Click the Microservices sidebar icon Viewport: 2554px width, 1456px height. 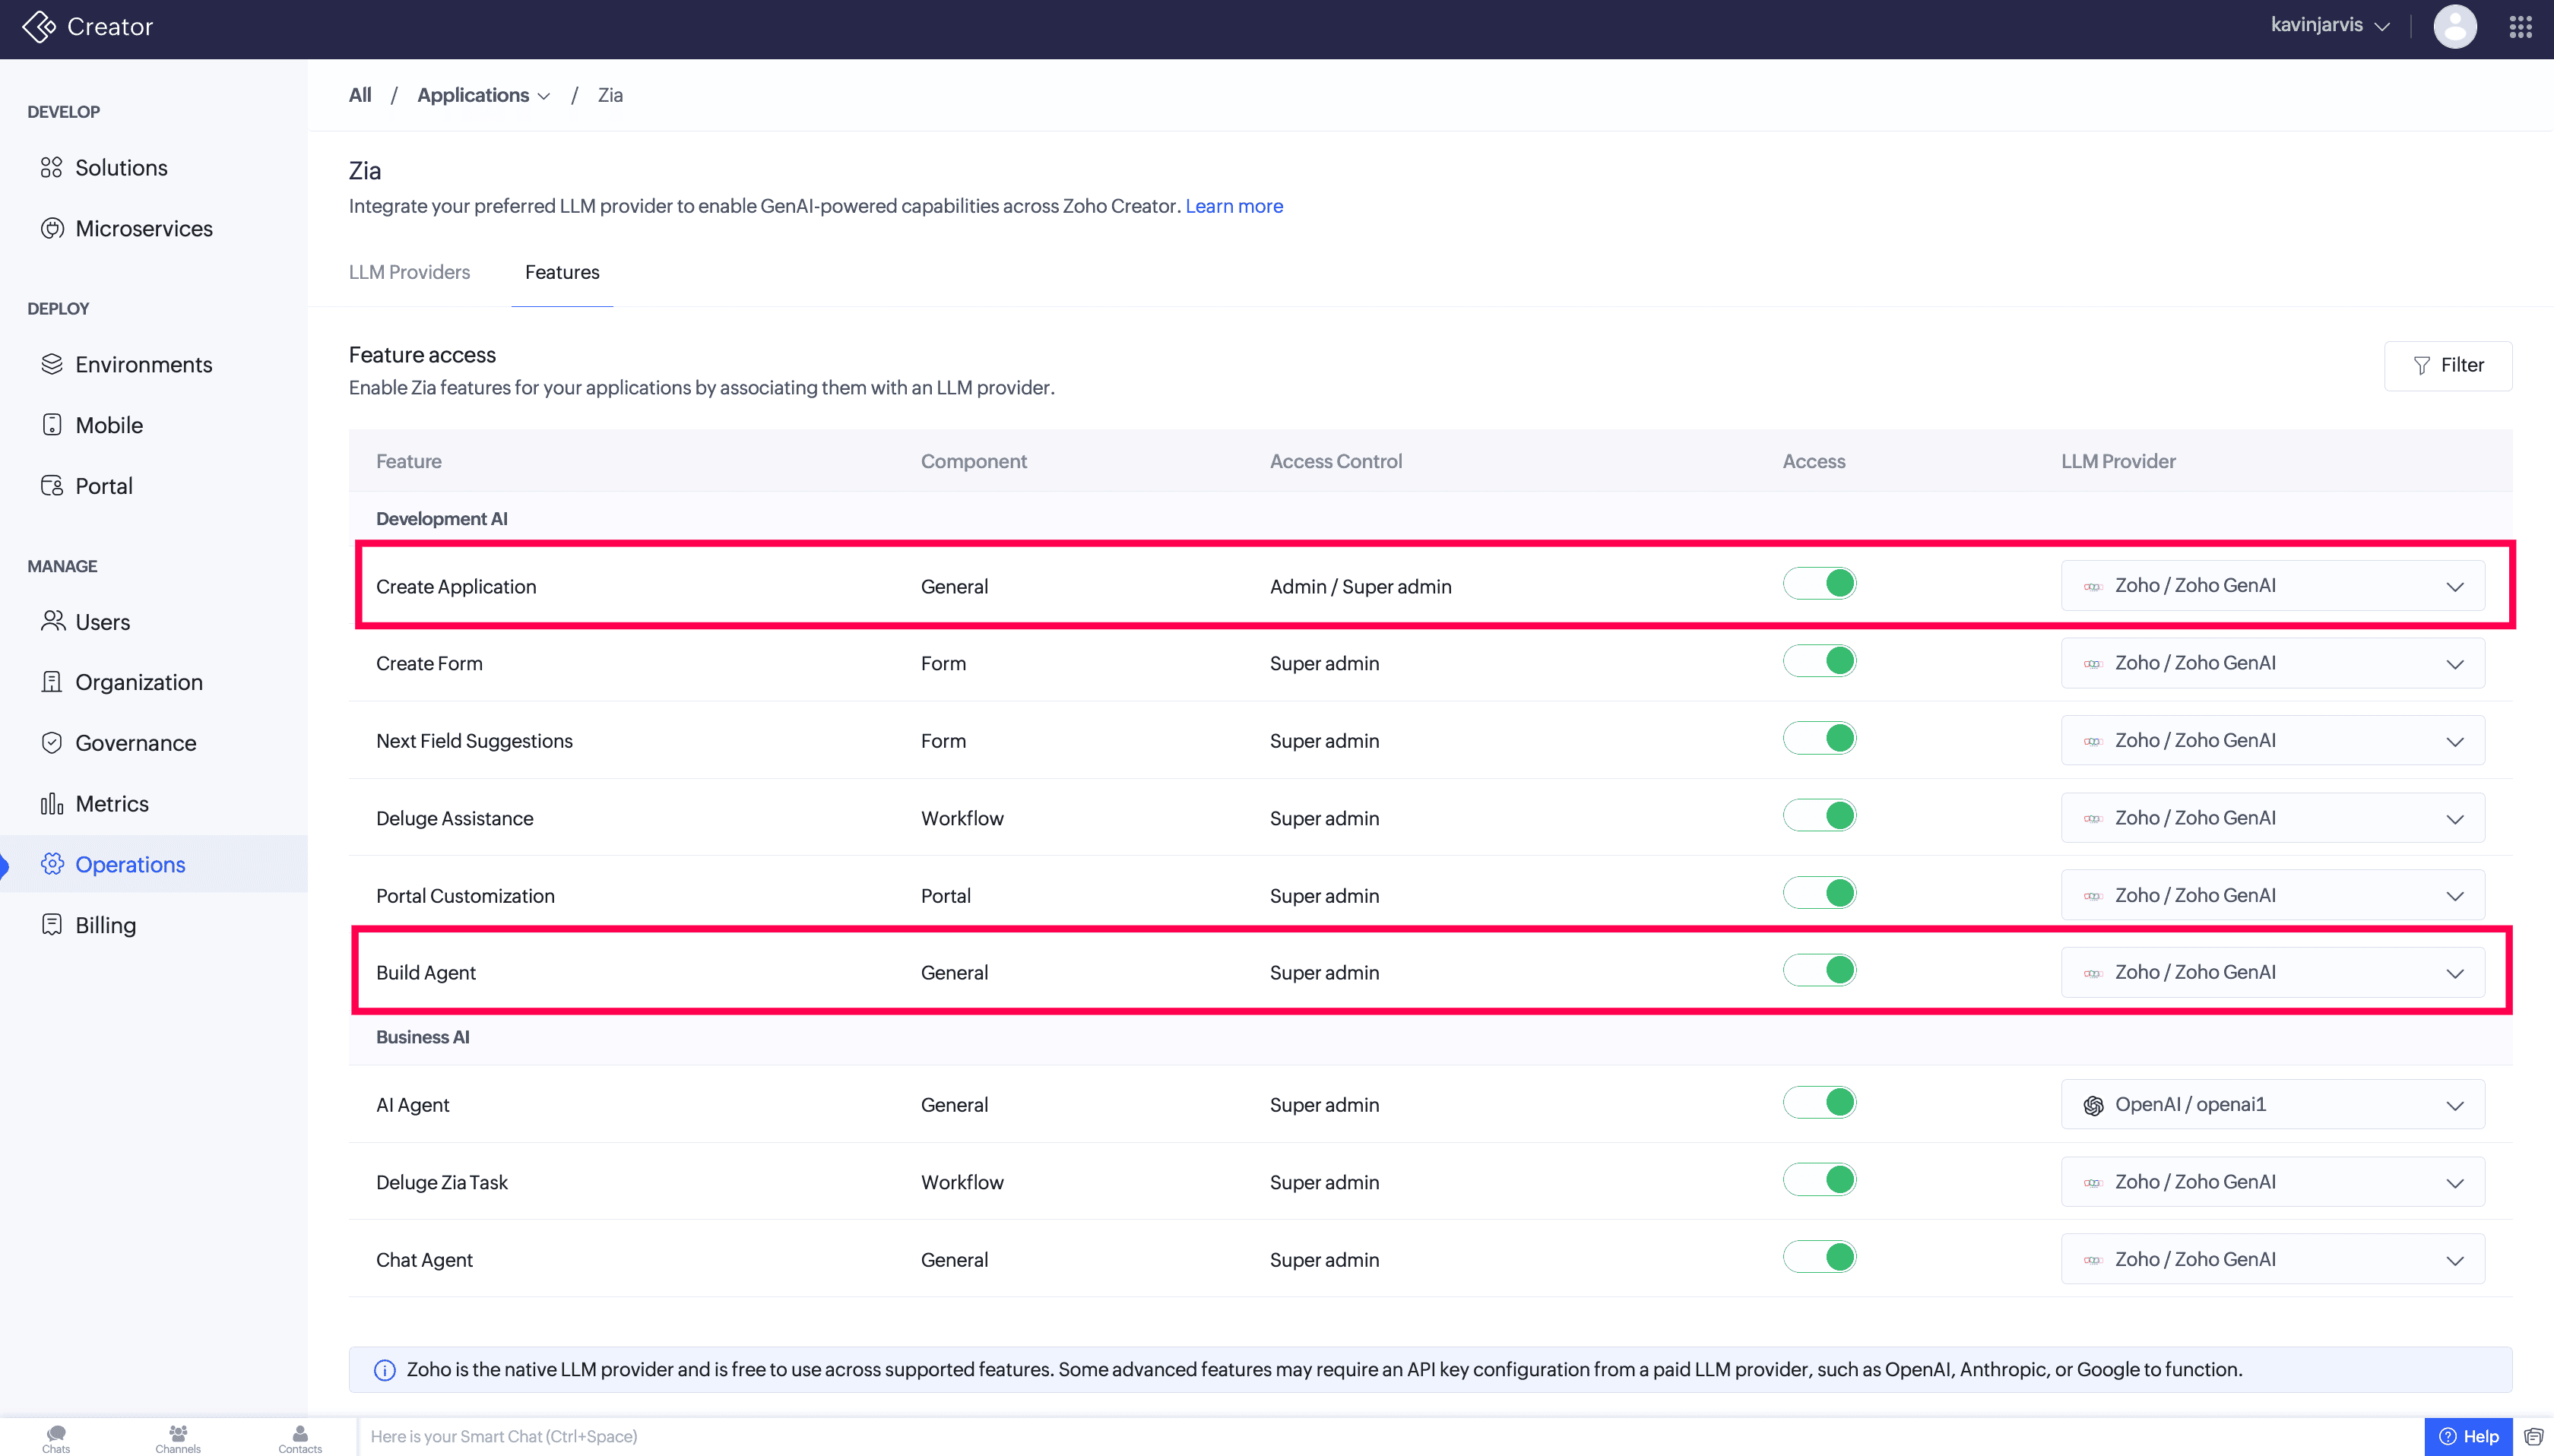52,228
